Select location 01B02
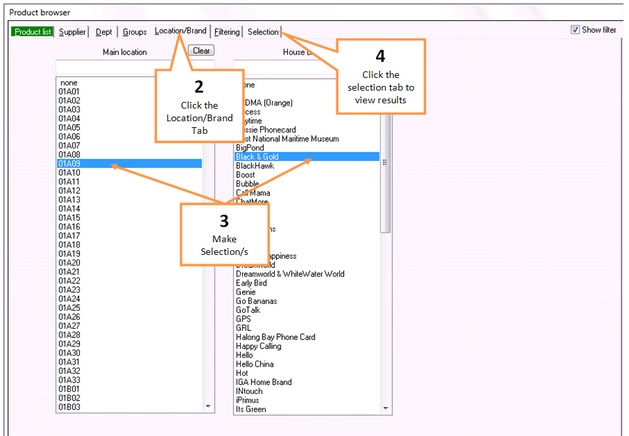 click(x=129, y=398)
